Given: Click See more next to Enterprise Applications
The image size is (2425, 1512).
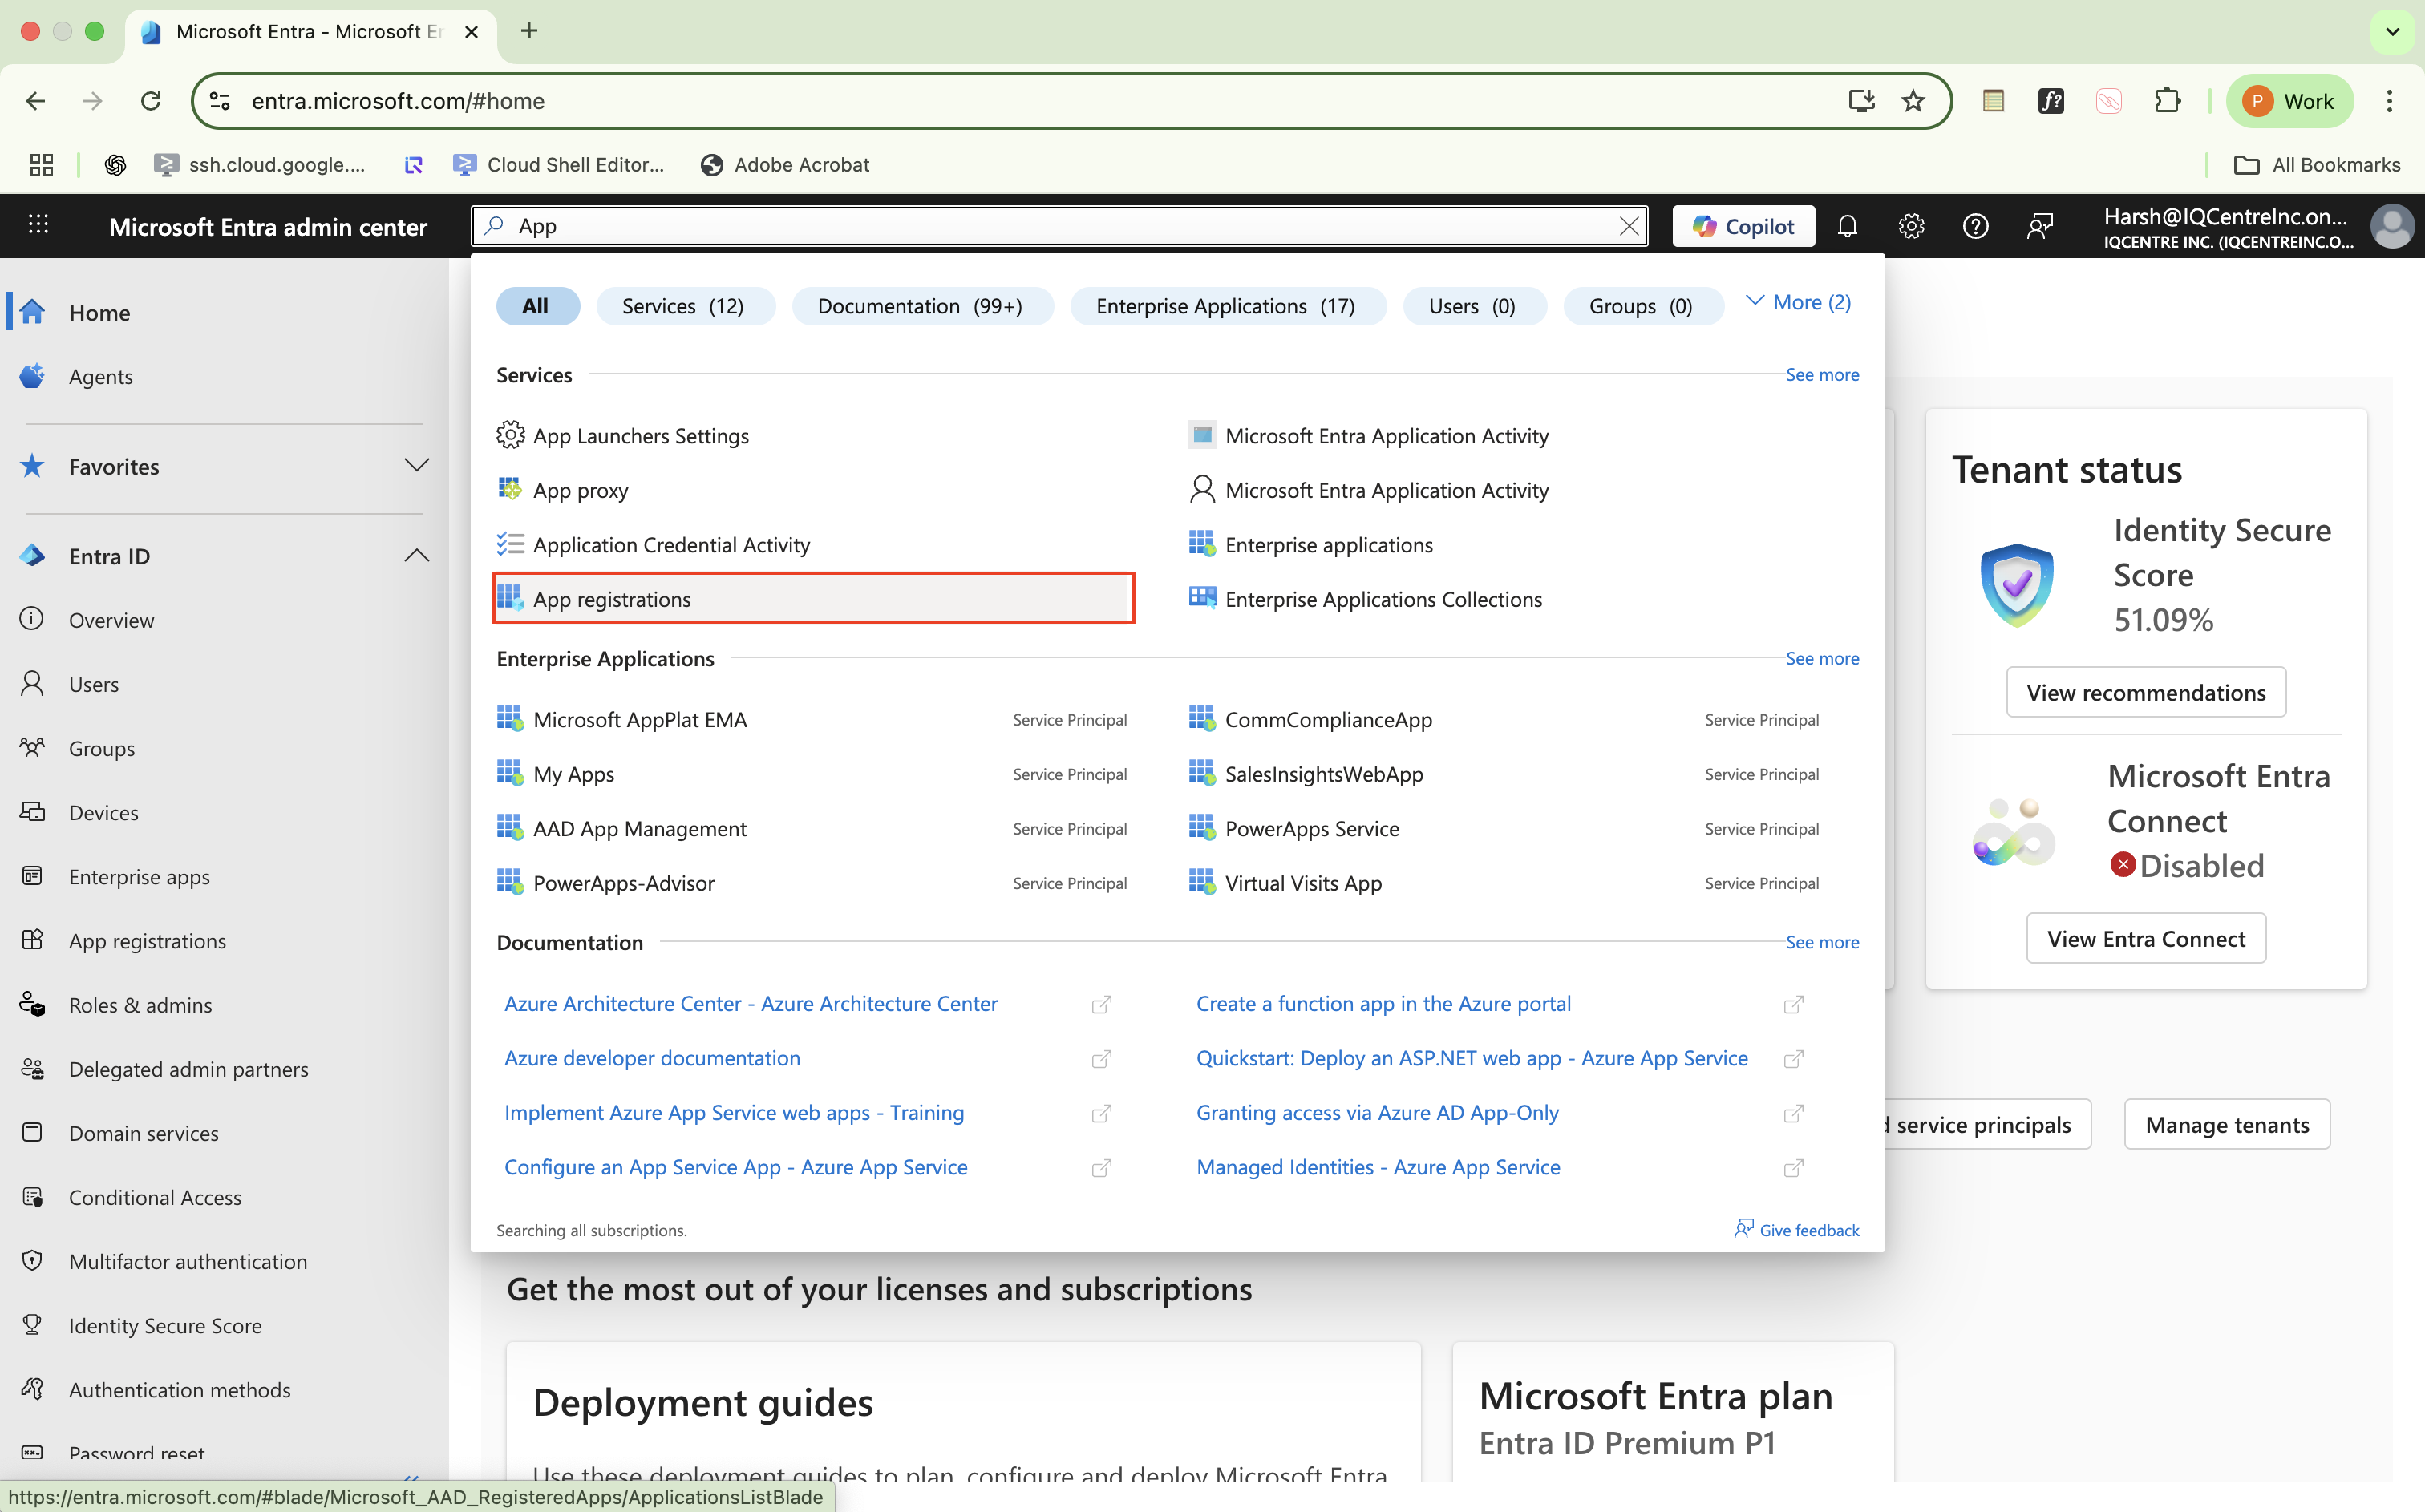Looking at the screenshot, I should [x=1822, y=658].
